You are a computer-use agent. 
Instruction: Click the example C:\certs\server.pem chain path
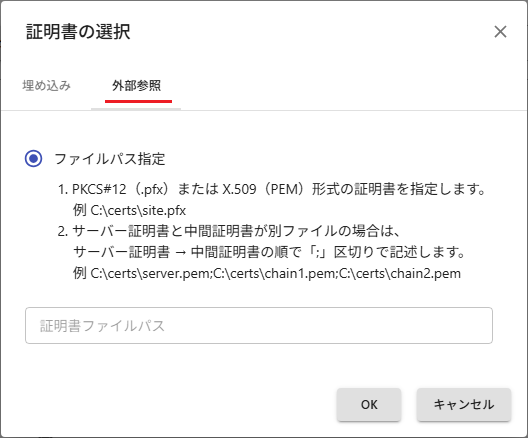tap(267, 273)
